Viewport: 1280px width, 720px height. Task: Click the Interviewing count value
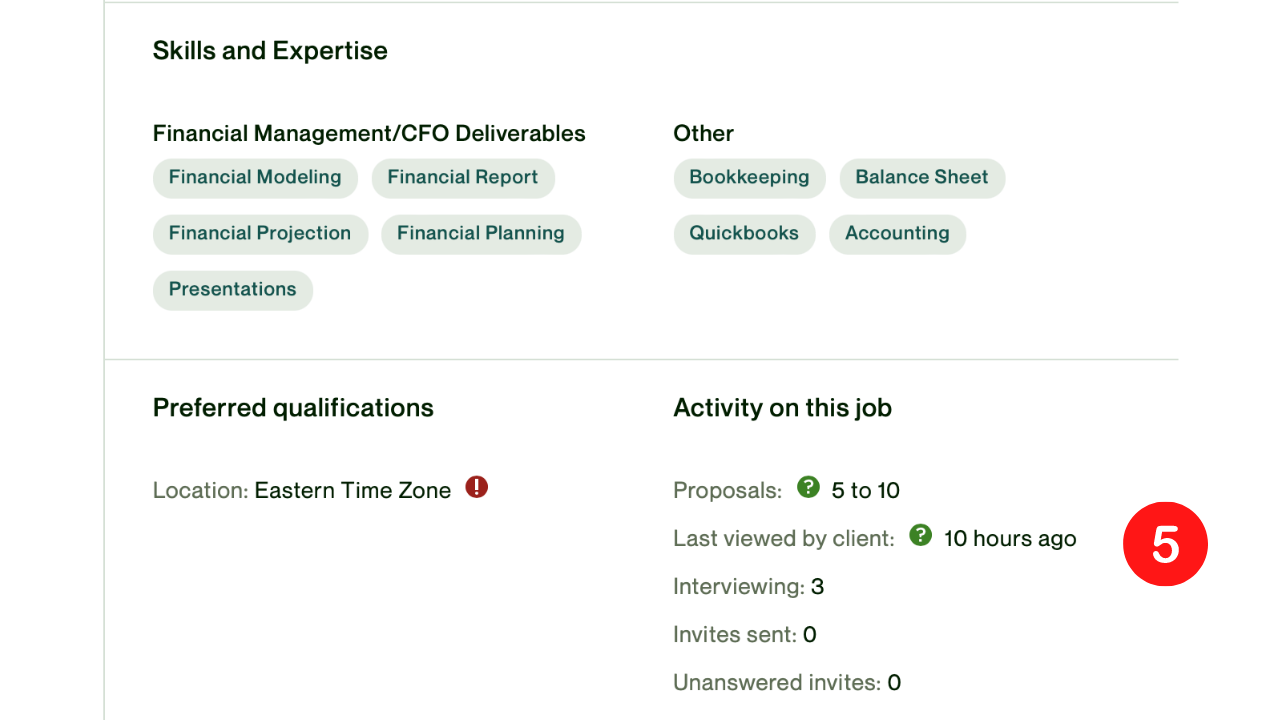[817, 587]
